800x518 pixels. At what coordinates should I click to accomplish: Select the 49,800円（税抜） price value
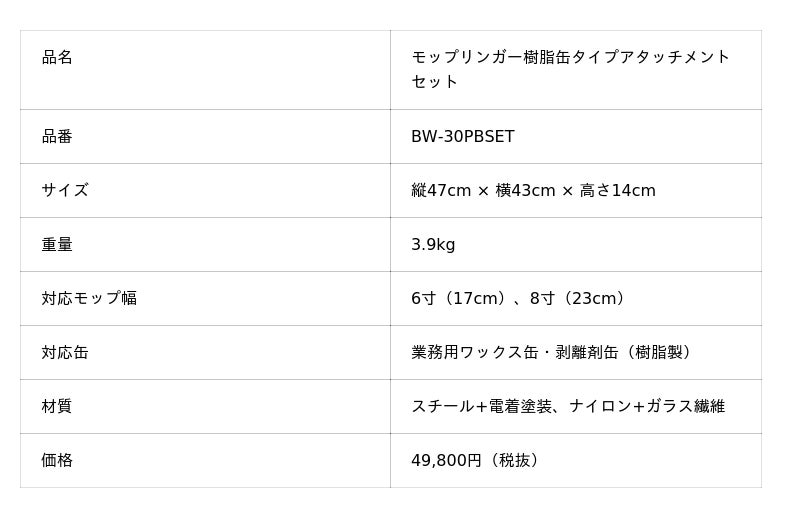pyautogui.click(x=477, y=461)
